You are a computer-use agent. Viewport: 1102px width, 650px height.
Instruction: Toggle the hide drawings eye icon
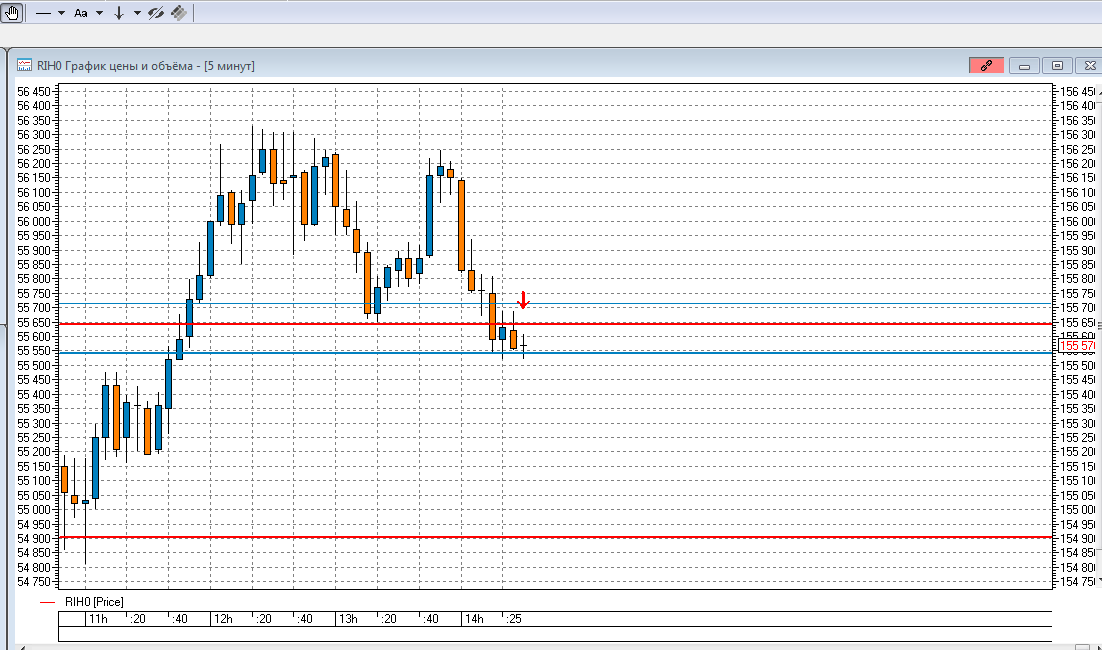156,13
